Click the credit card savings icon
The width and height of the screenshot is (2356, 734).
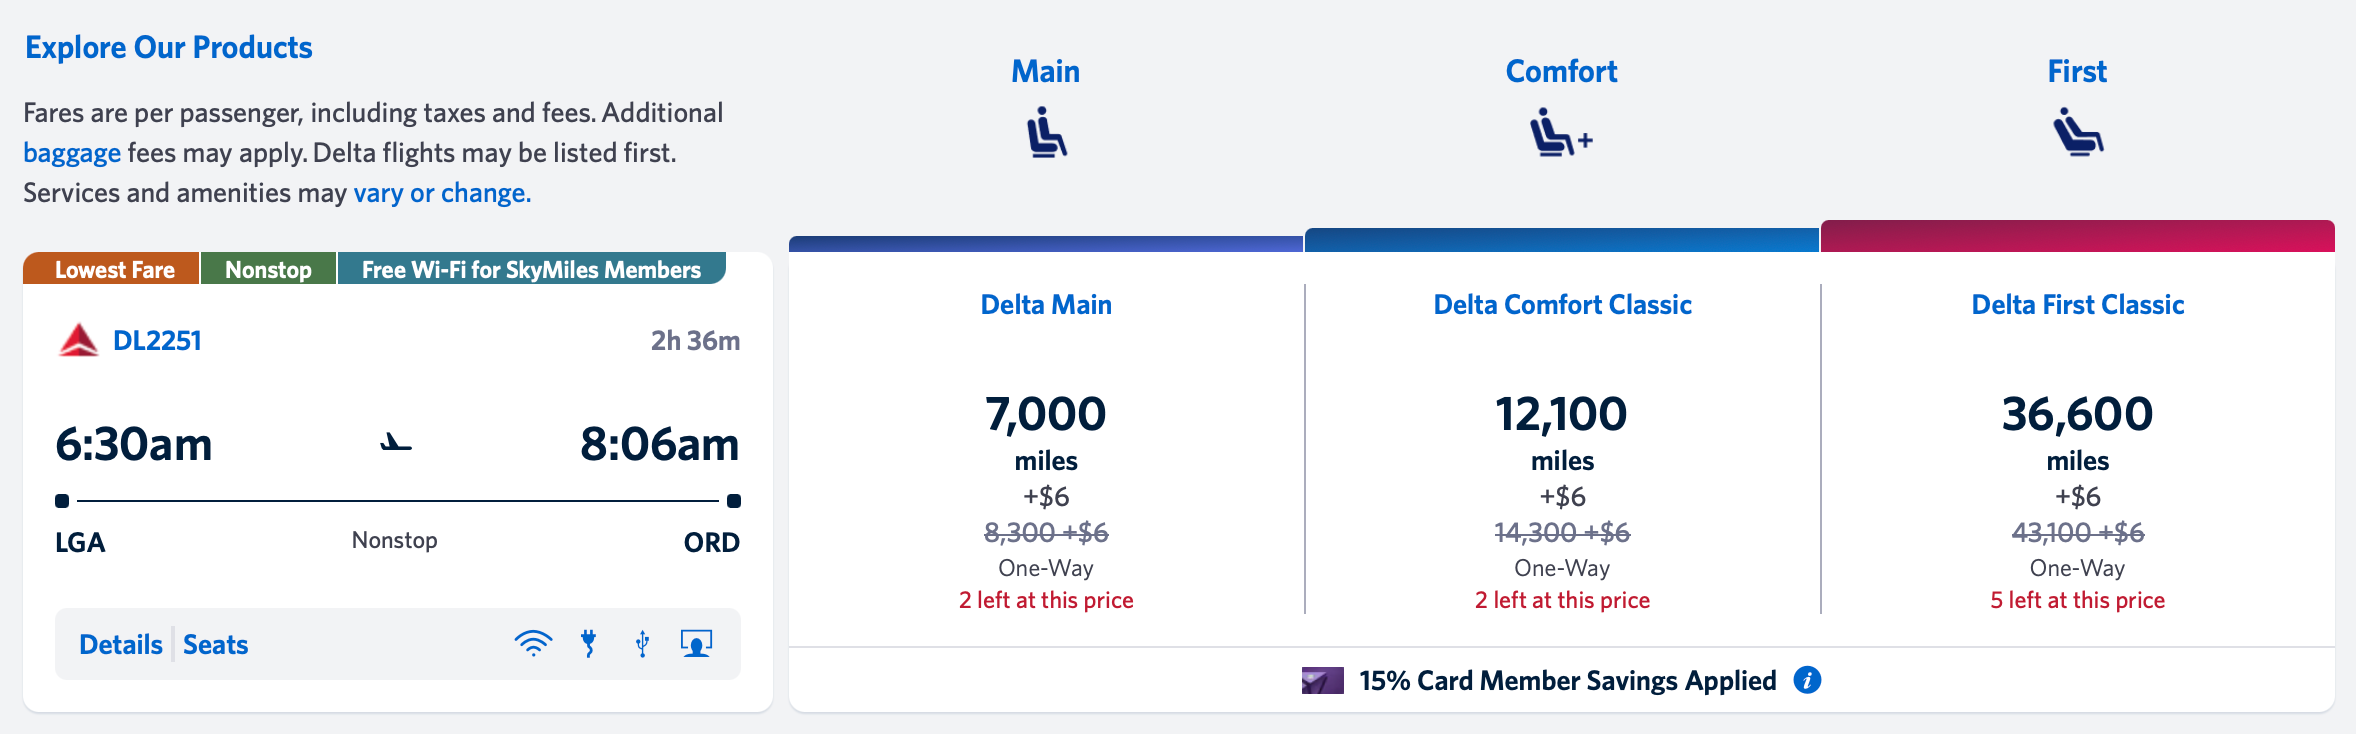1320,680
